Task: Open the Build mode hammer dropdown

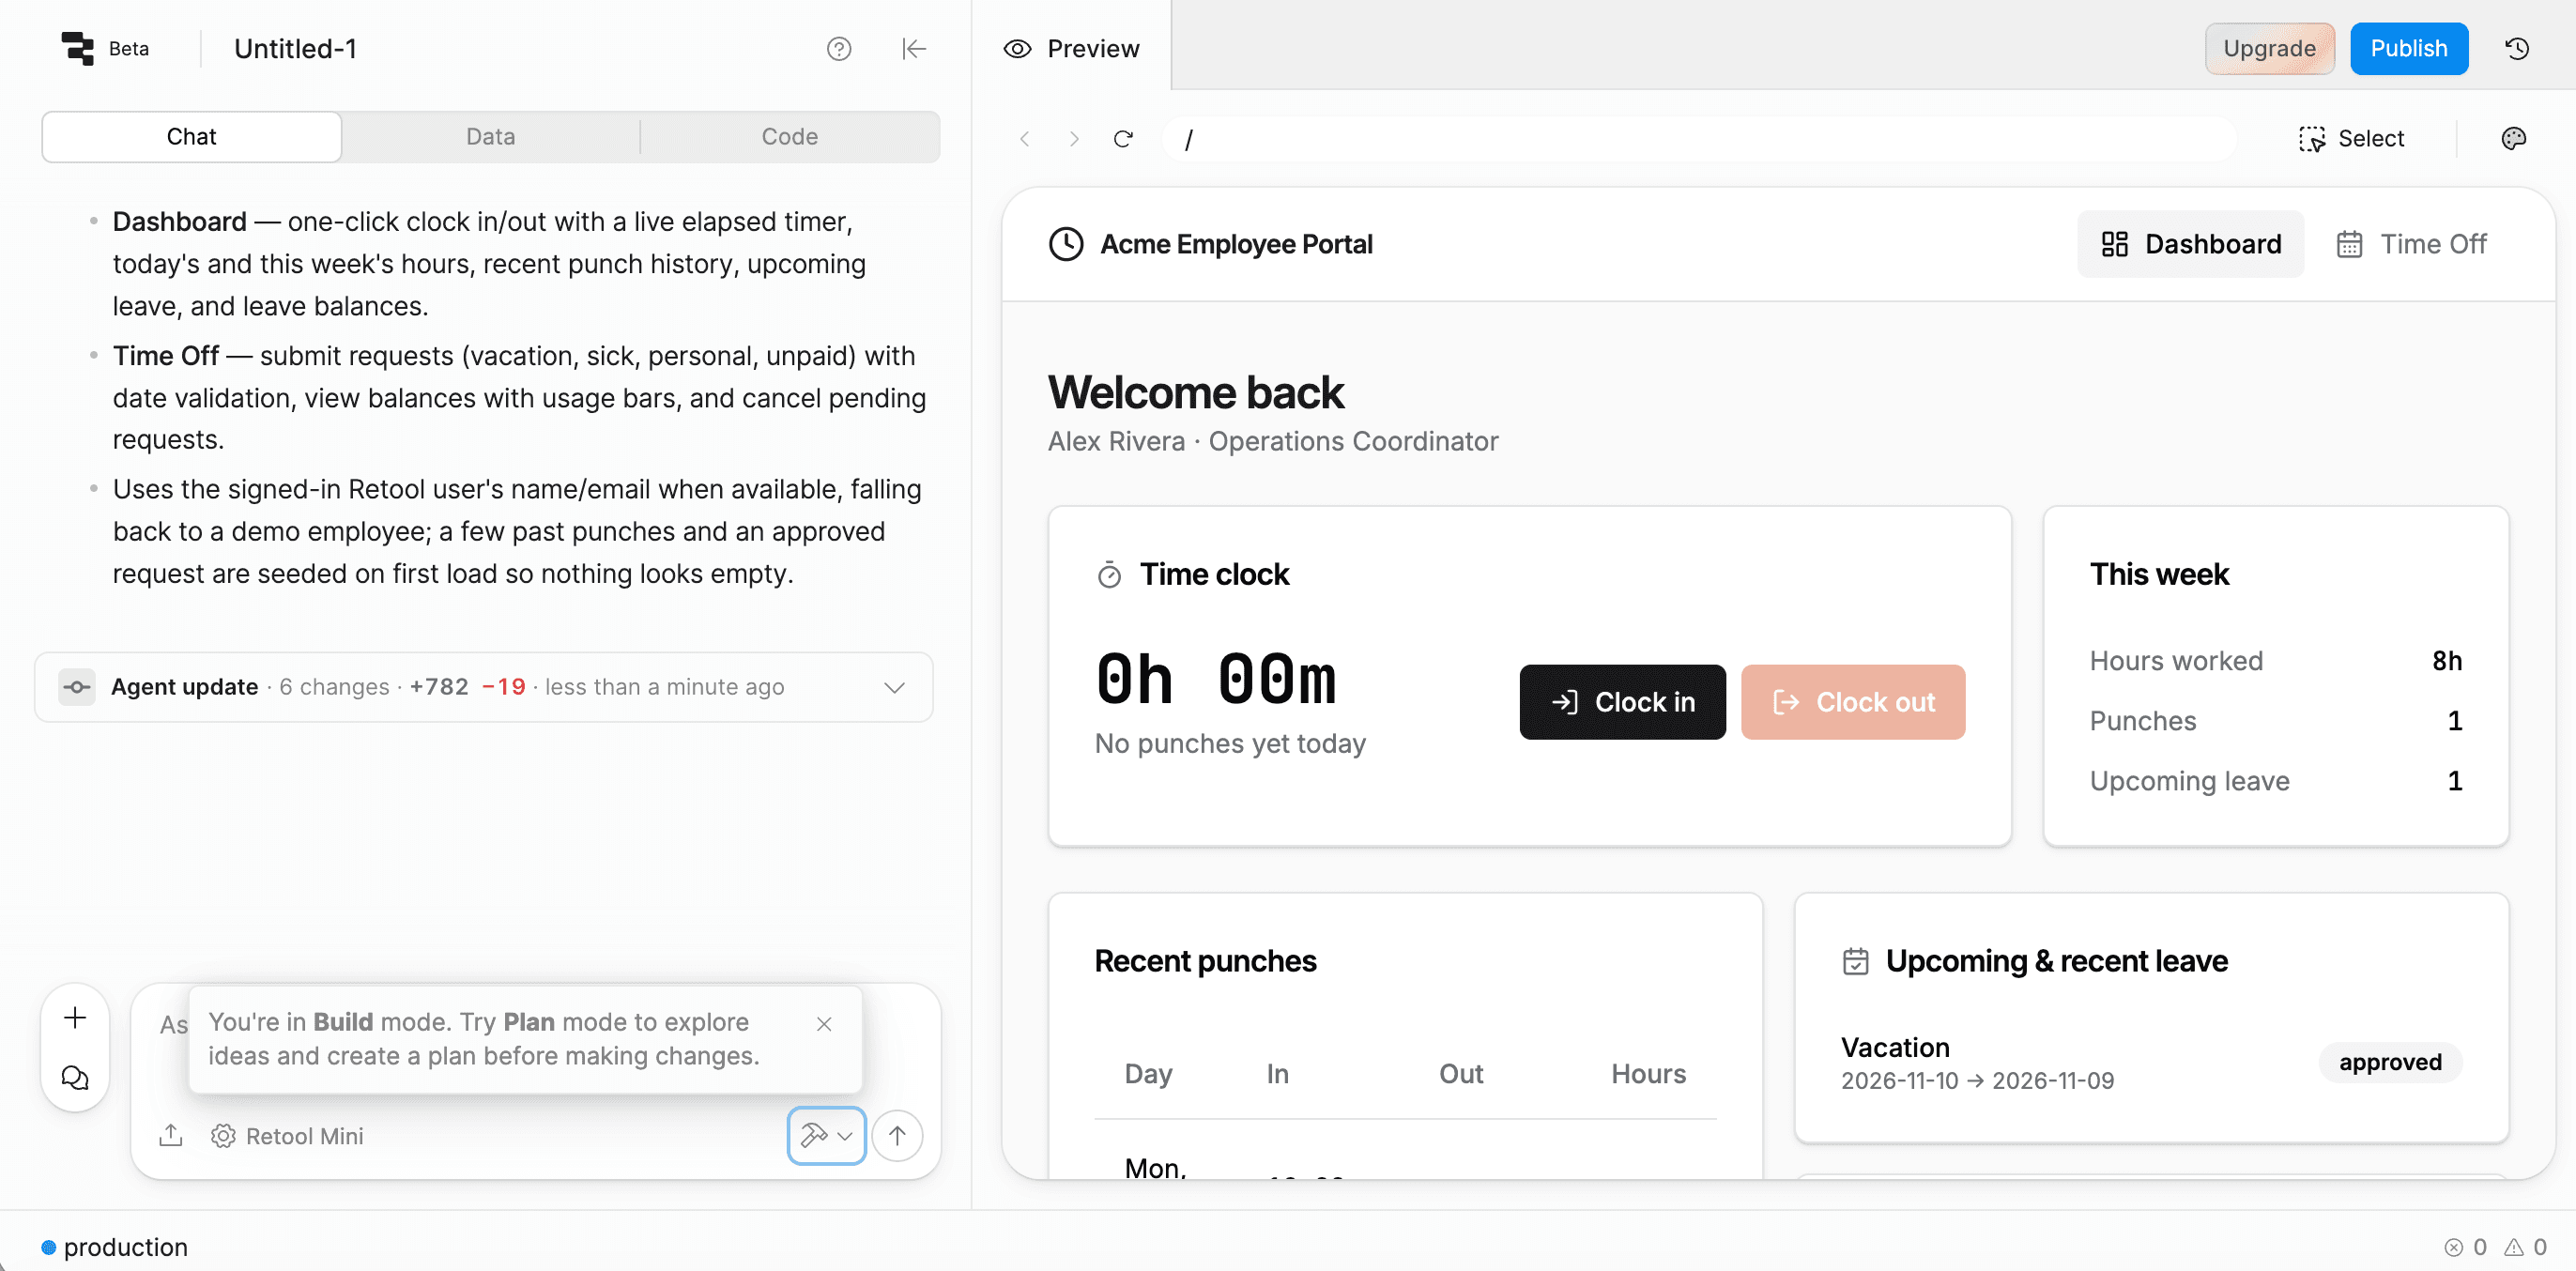Action: tap(826, 1136)
